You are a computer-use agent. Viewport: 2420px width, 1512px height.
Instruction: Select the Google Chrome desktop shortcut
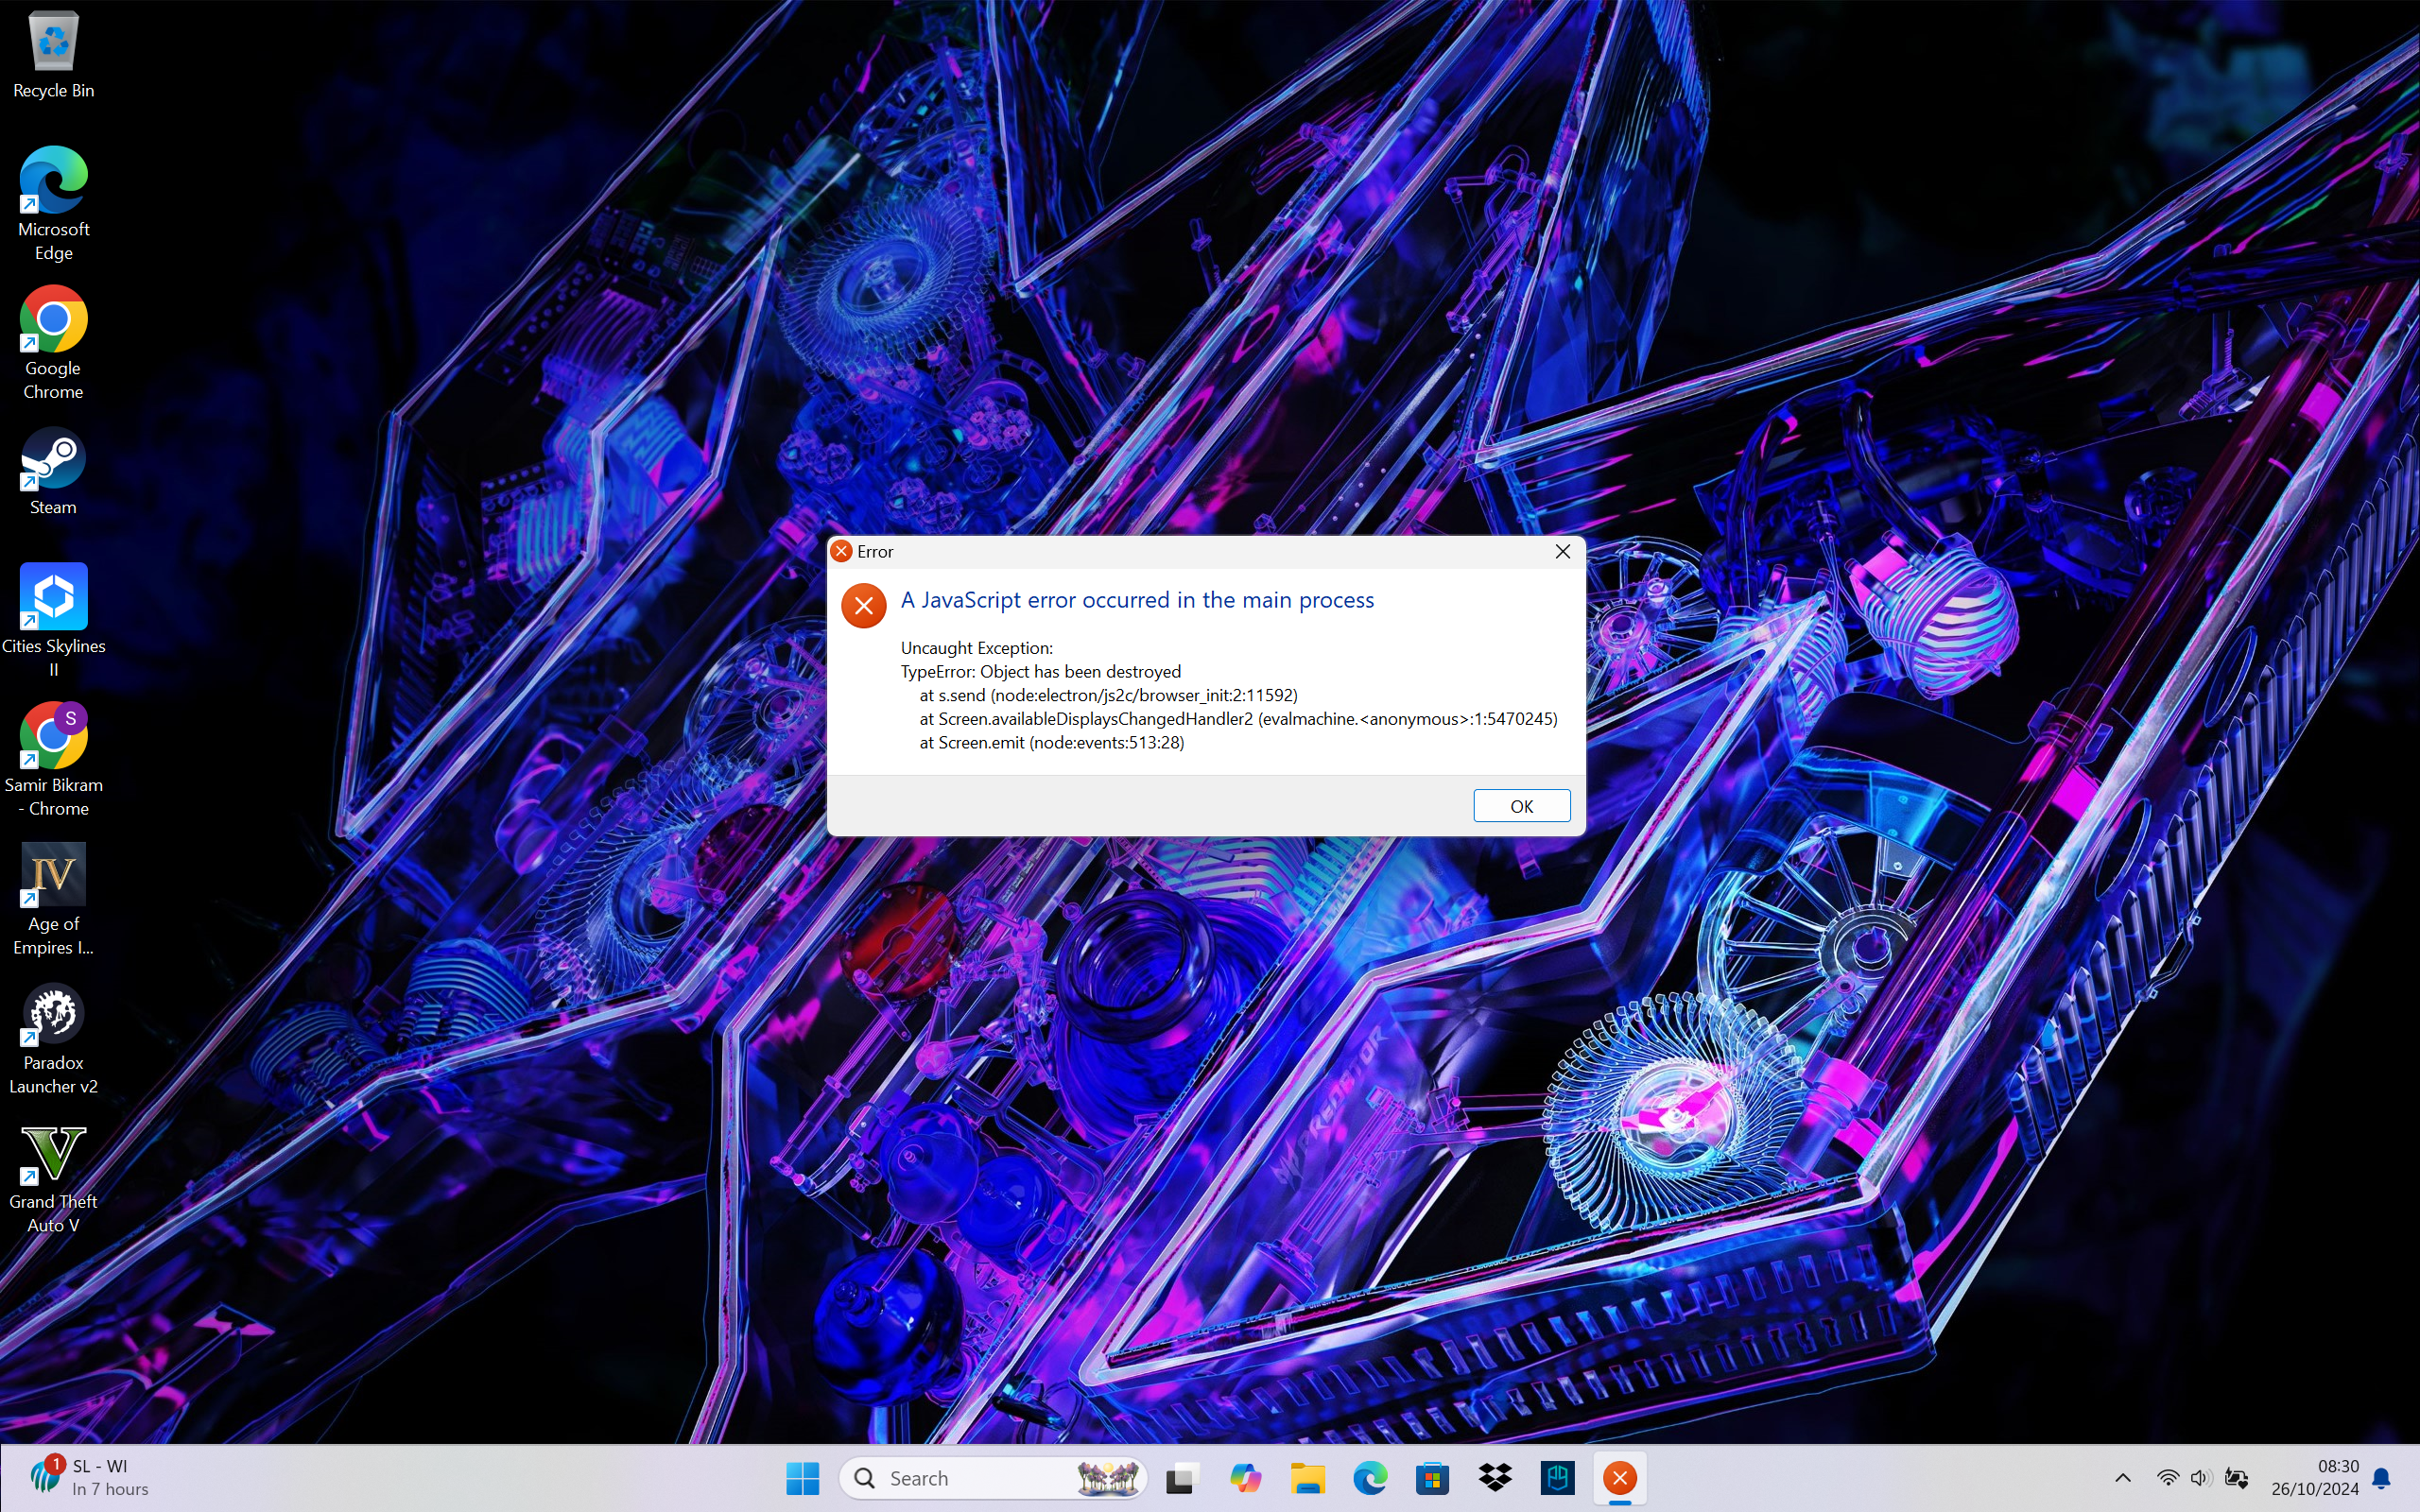[x=53, y=343]
